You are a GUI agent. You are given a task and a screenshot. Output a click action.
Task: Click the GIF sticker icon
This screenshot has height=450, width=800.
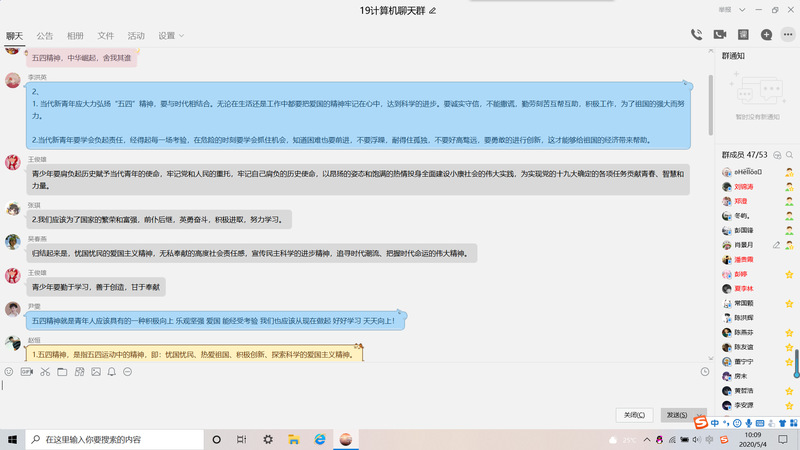click(26, 372)
